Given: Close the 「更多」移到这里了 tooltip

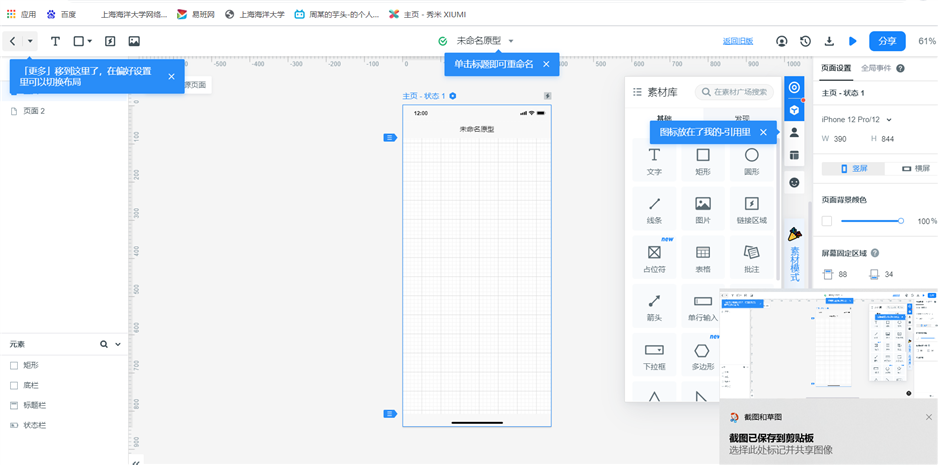Looking at the screenshot, I should 171,77.
